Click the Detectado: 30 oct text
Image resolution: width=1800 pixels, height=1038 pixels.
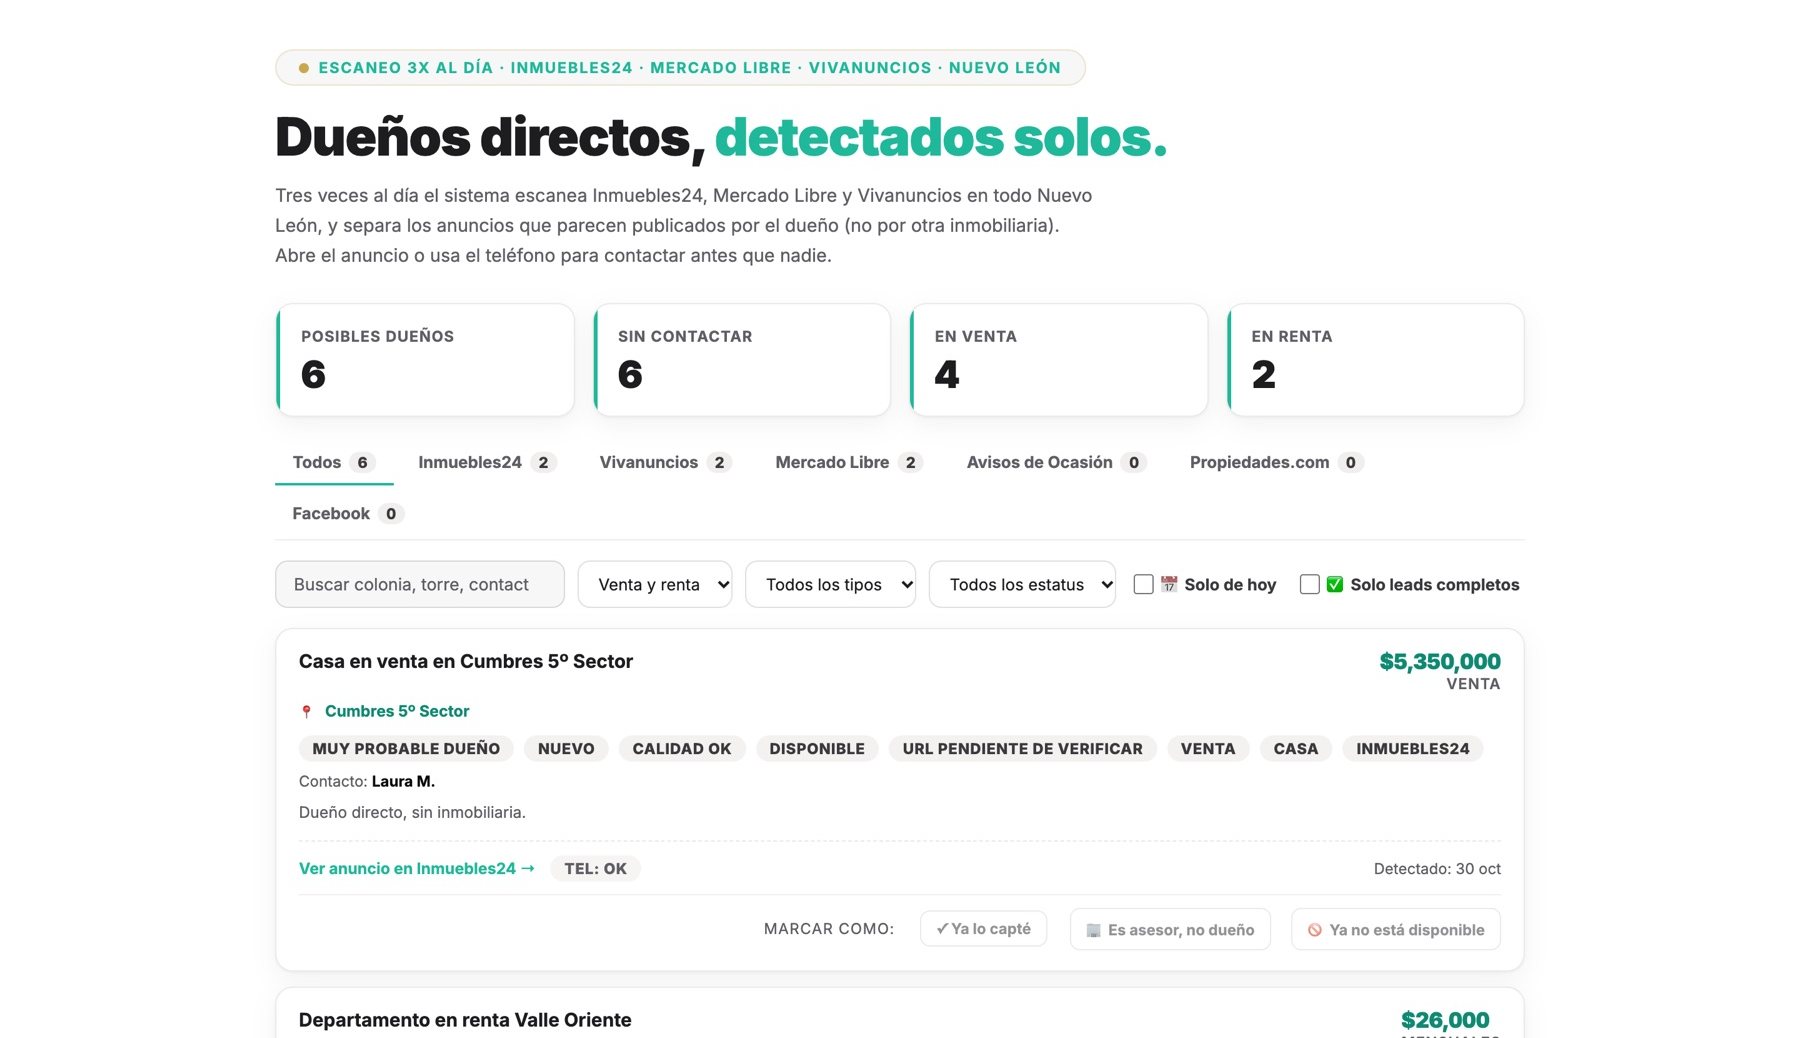pos(1437,869)
